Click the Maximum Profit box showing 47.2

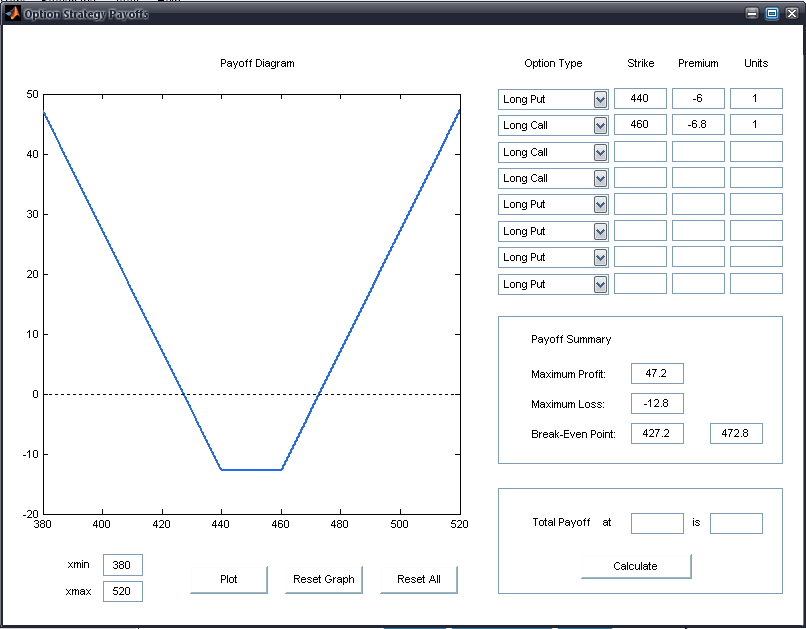pyautogui.click(x=657, y=374)
